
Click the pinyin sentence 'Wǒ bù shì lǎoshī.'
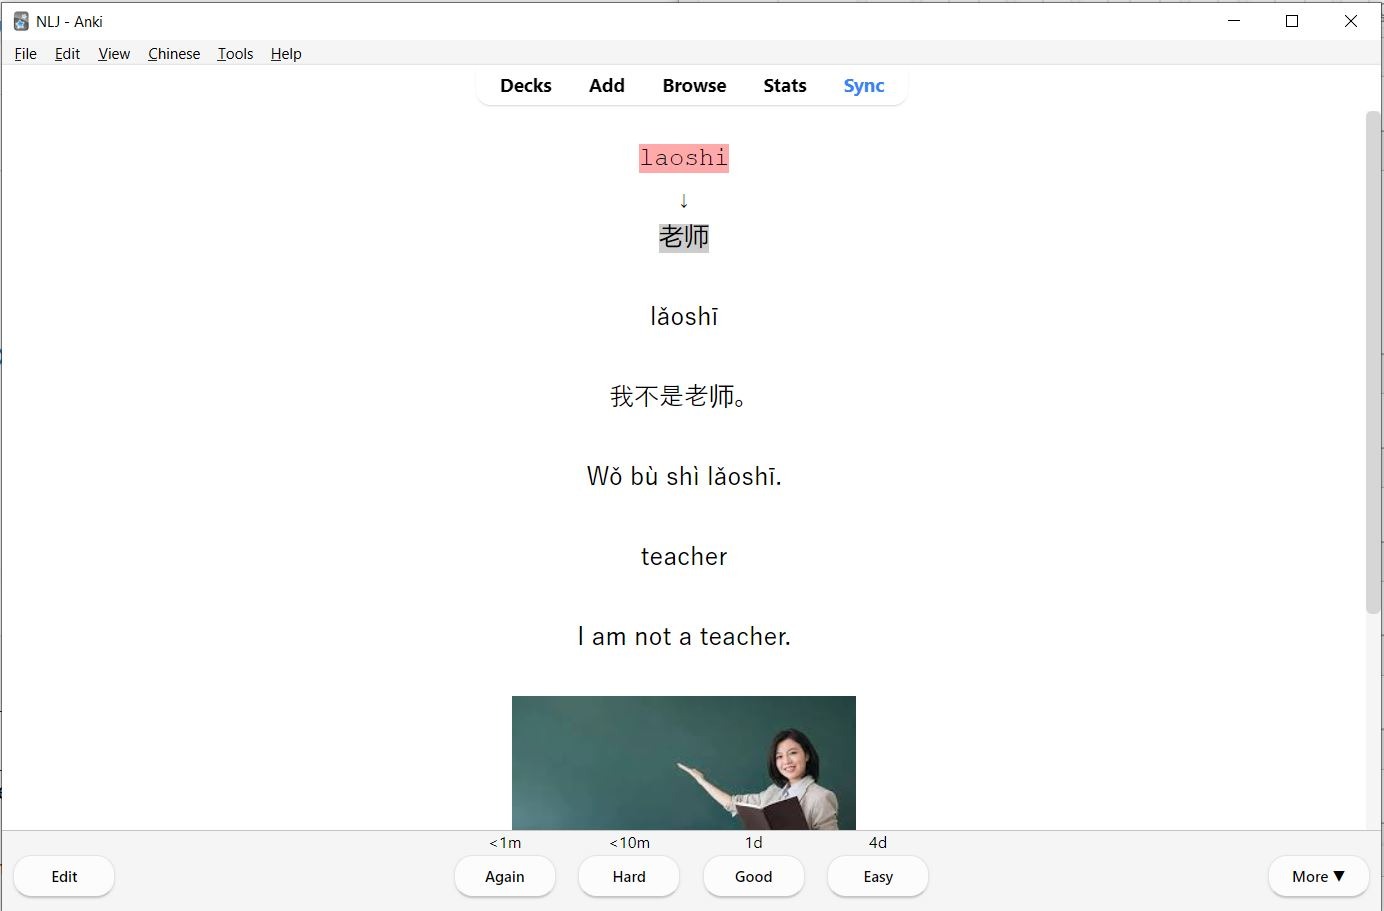[x=684, y=477]
